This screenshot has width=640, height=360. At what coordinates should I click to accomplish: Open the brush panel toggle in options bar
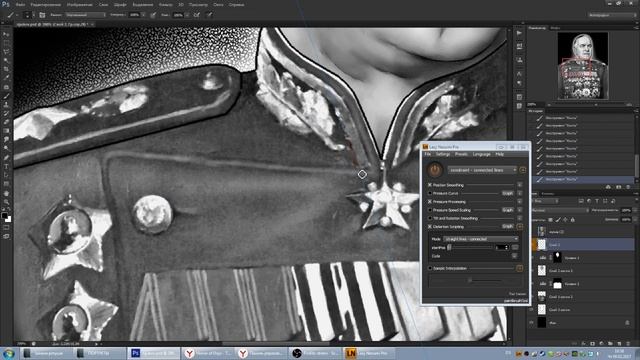[x=42, y=15]
